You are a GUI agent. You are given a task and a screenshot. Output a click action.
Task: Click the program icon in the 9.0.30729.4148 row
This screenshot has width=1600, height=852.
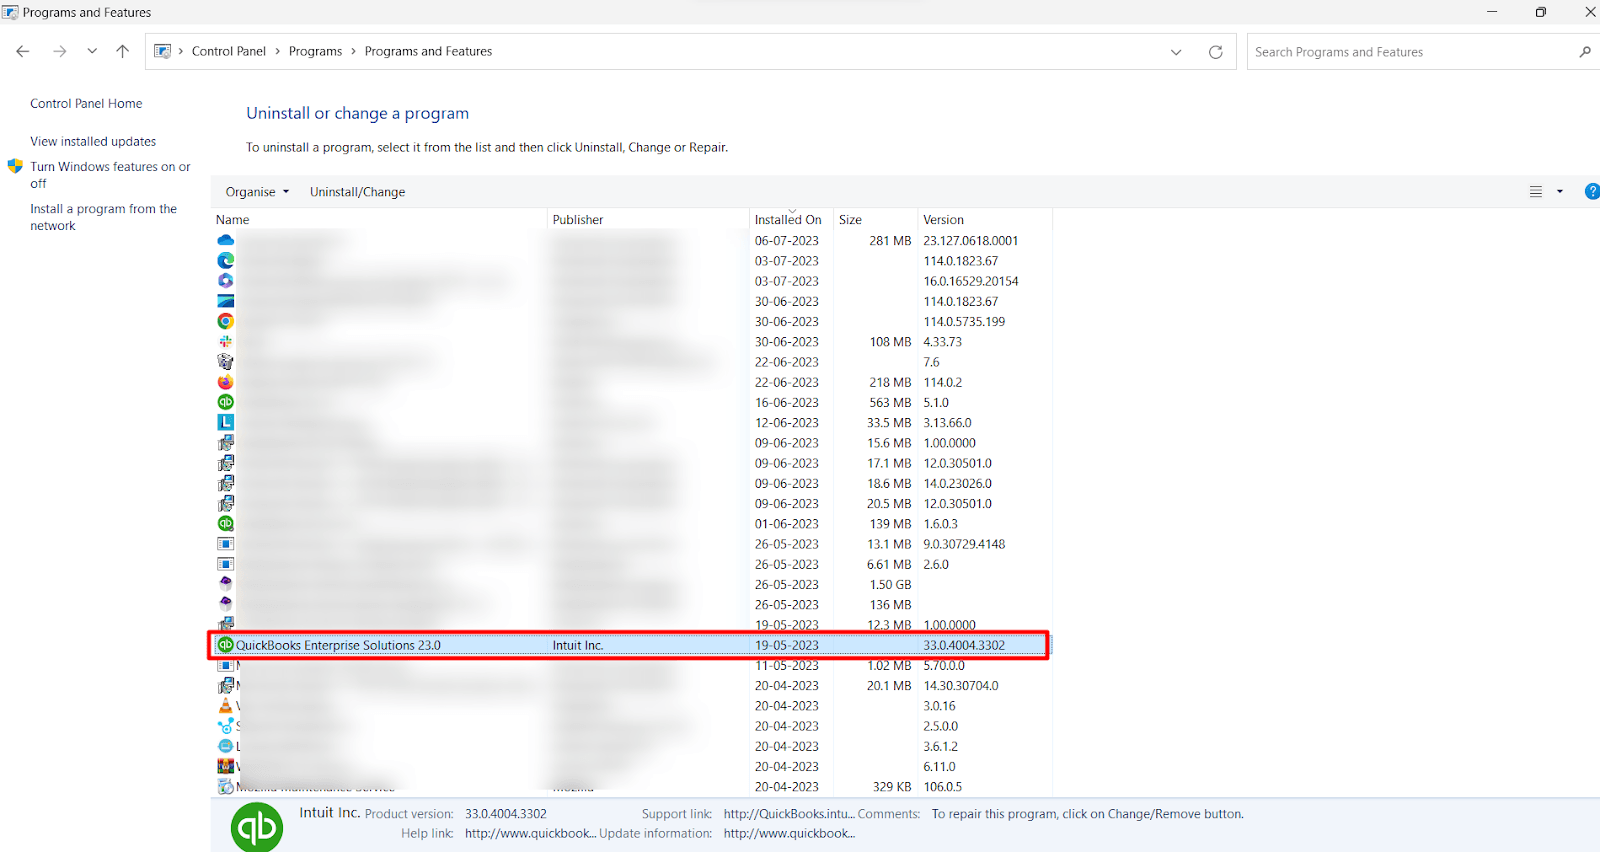pyautogui.click(x=226, y=544)
